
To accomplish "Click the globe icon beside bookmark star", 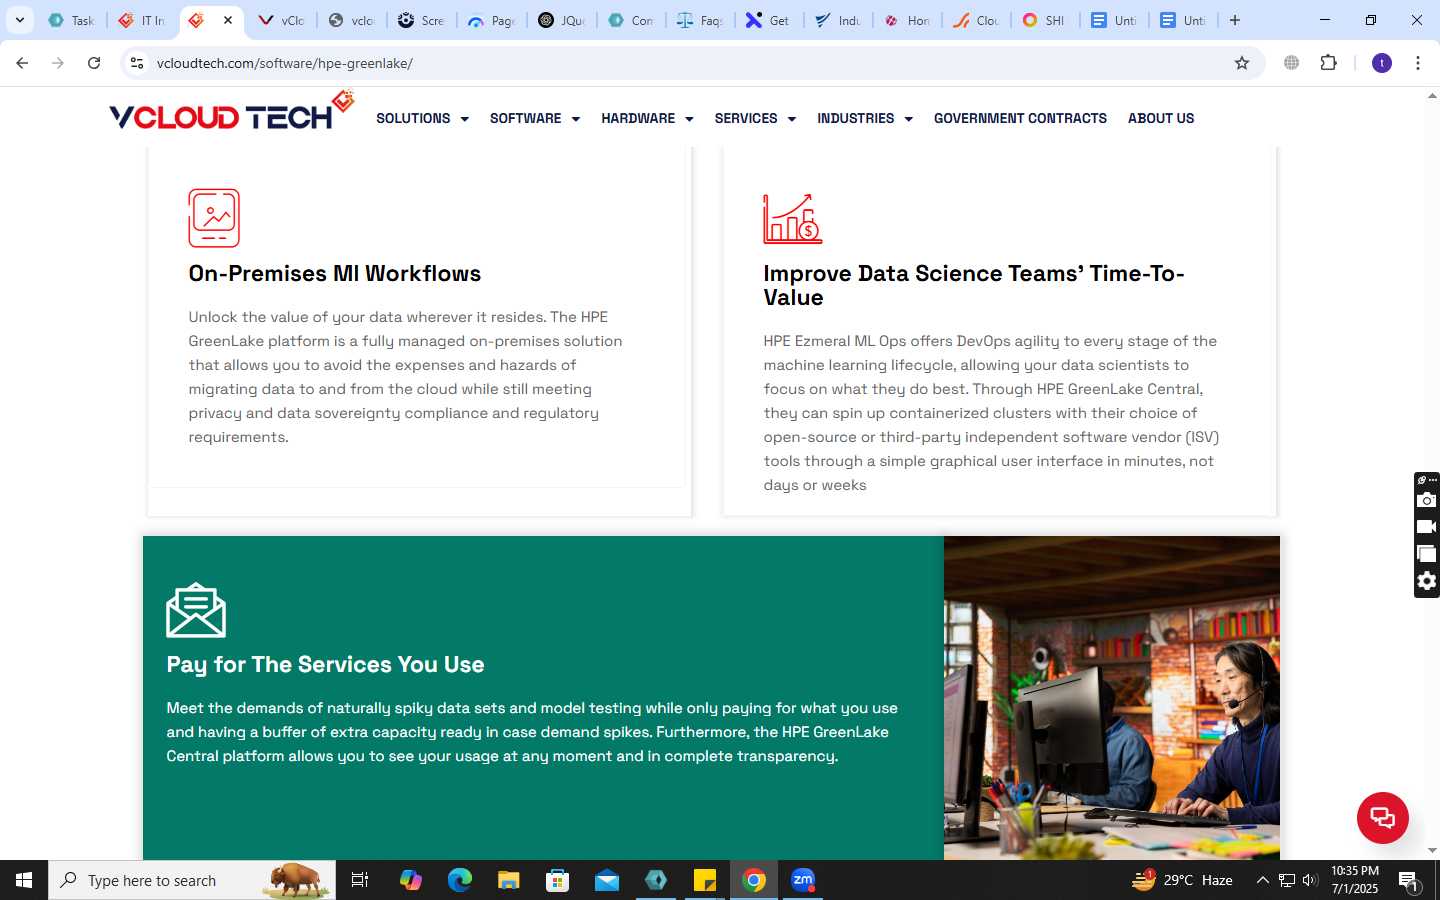I will pyautogui.click(x=1291, y=63).
